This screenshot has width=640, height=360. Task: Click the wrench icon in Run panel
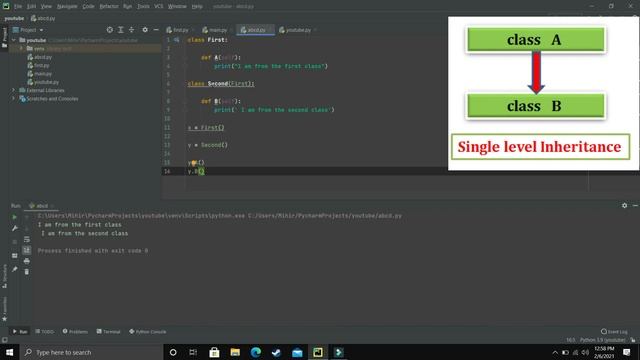pos(14,228)
